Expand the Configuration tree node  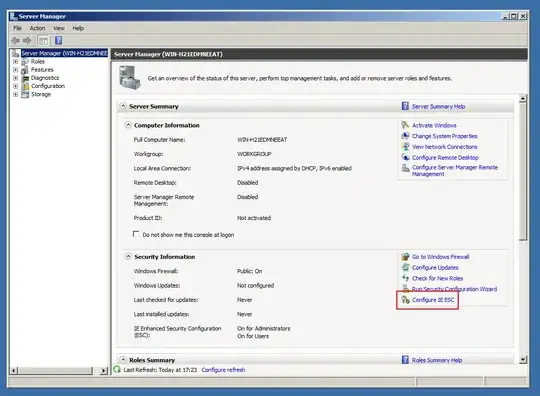[15, 86]
